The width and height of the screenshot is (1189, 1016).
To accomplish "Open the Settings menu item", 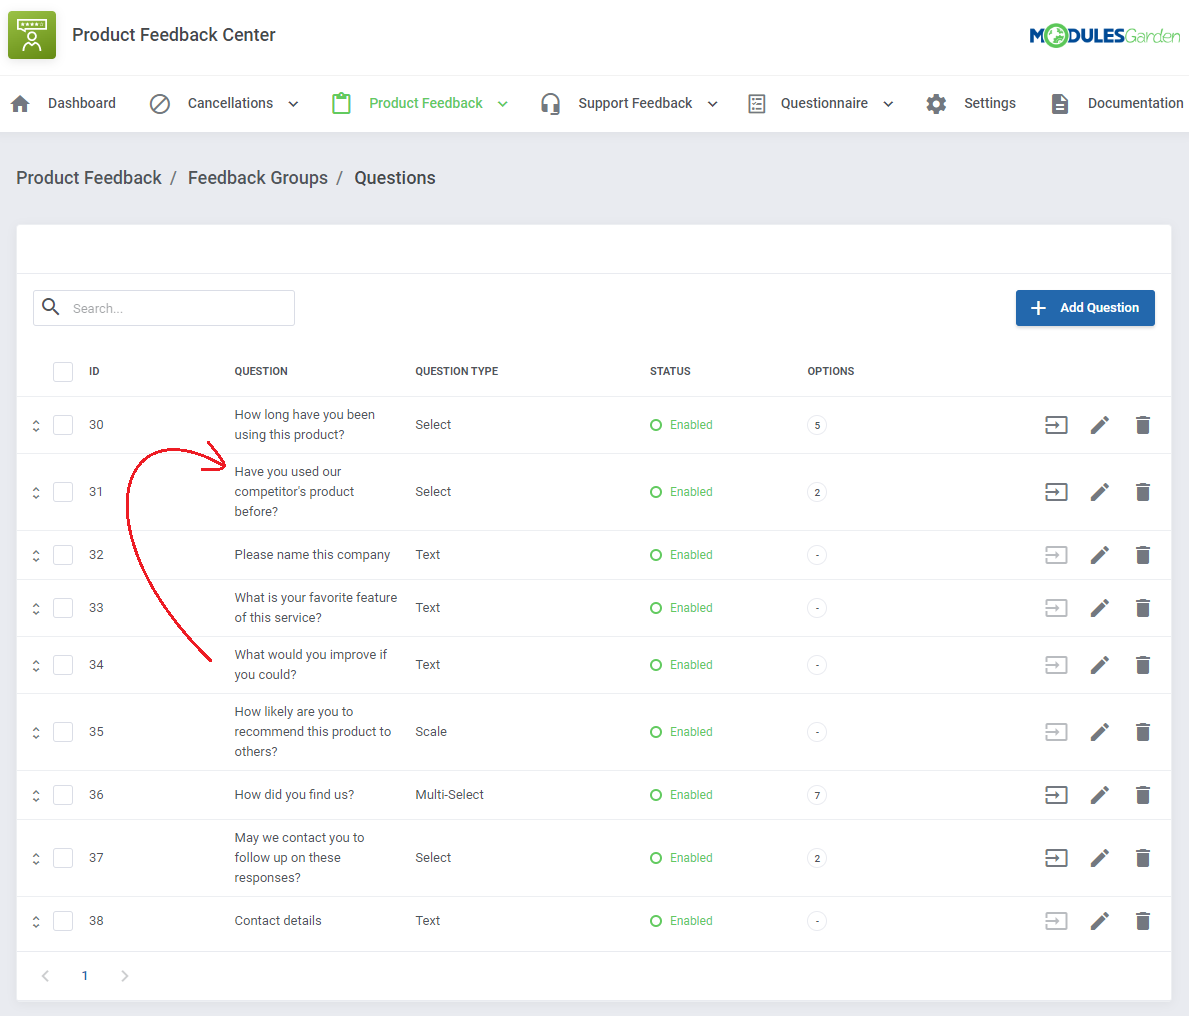I will click(971, 103).
